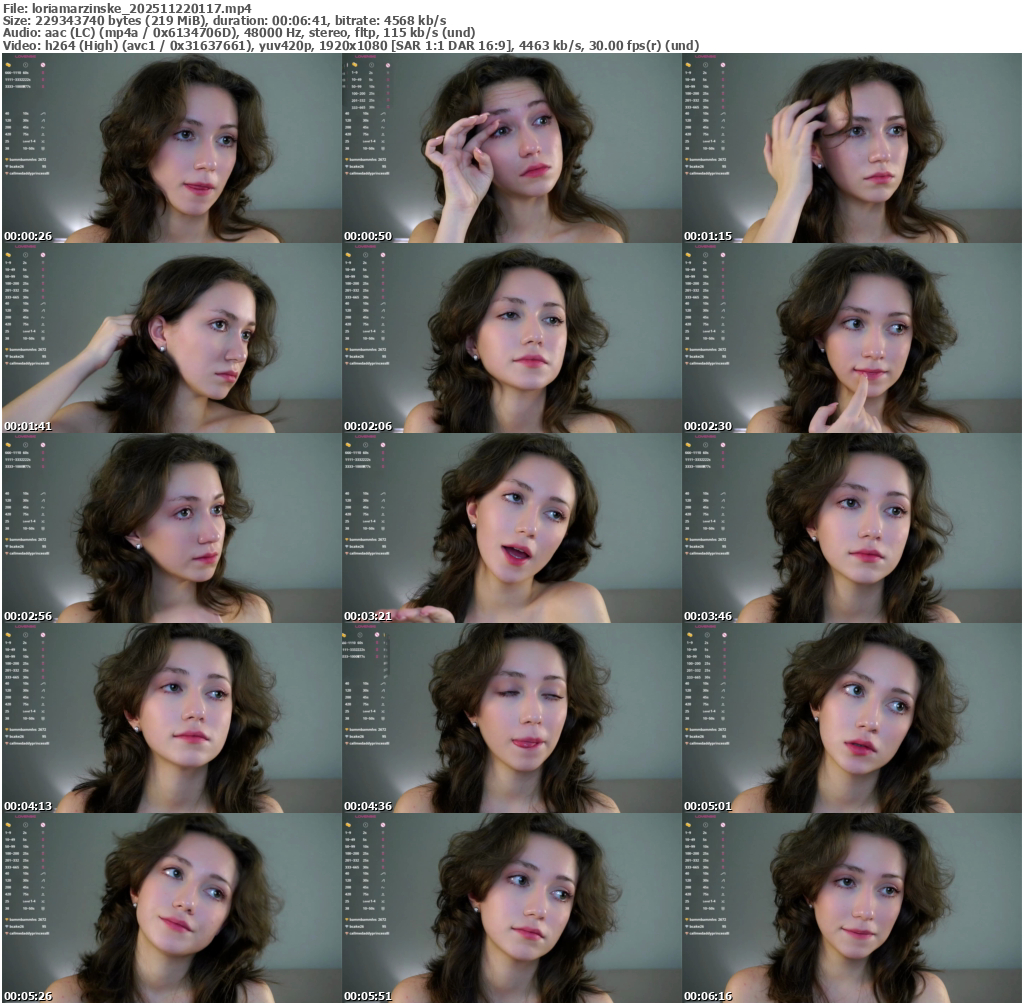Open the thumbnail stamped 00:00:50
The width and height of the screenshot is (1024, 1003).
(x=511, y=148)
